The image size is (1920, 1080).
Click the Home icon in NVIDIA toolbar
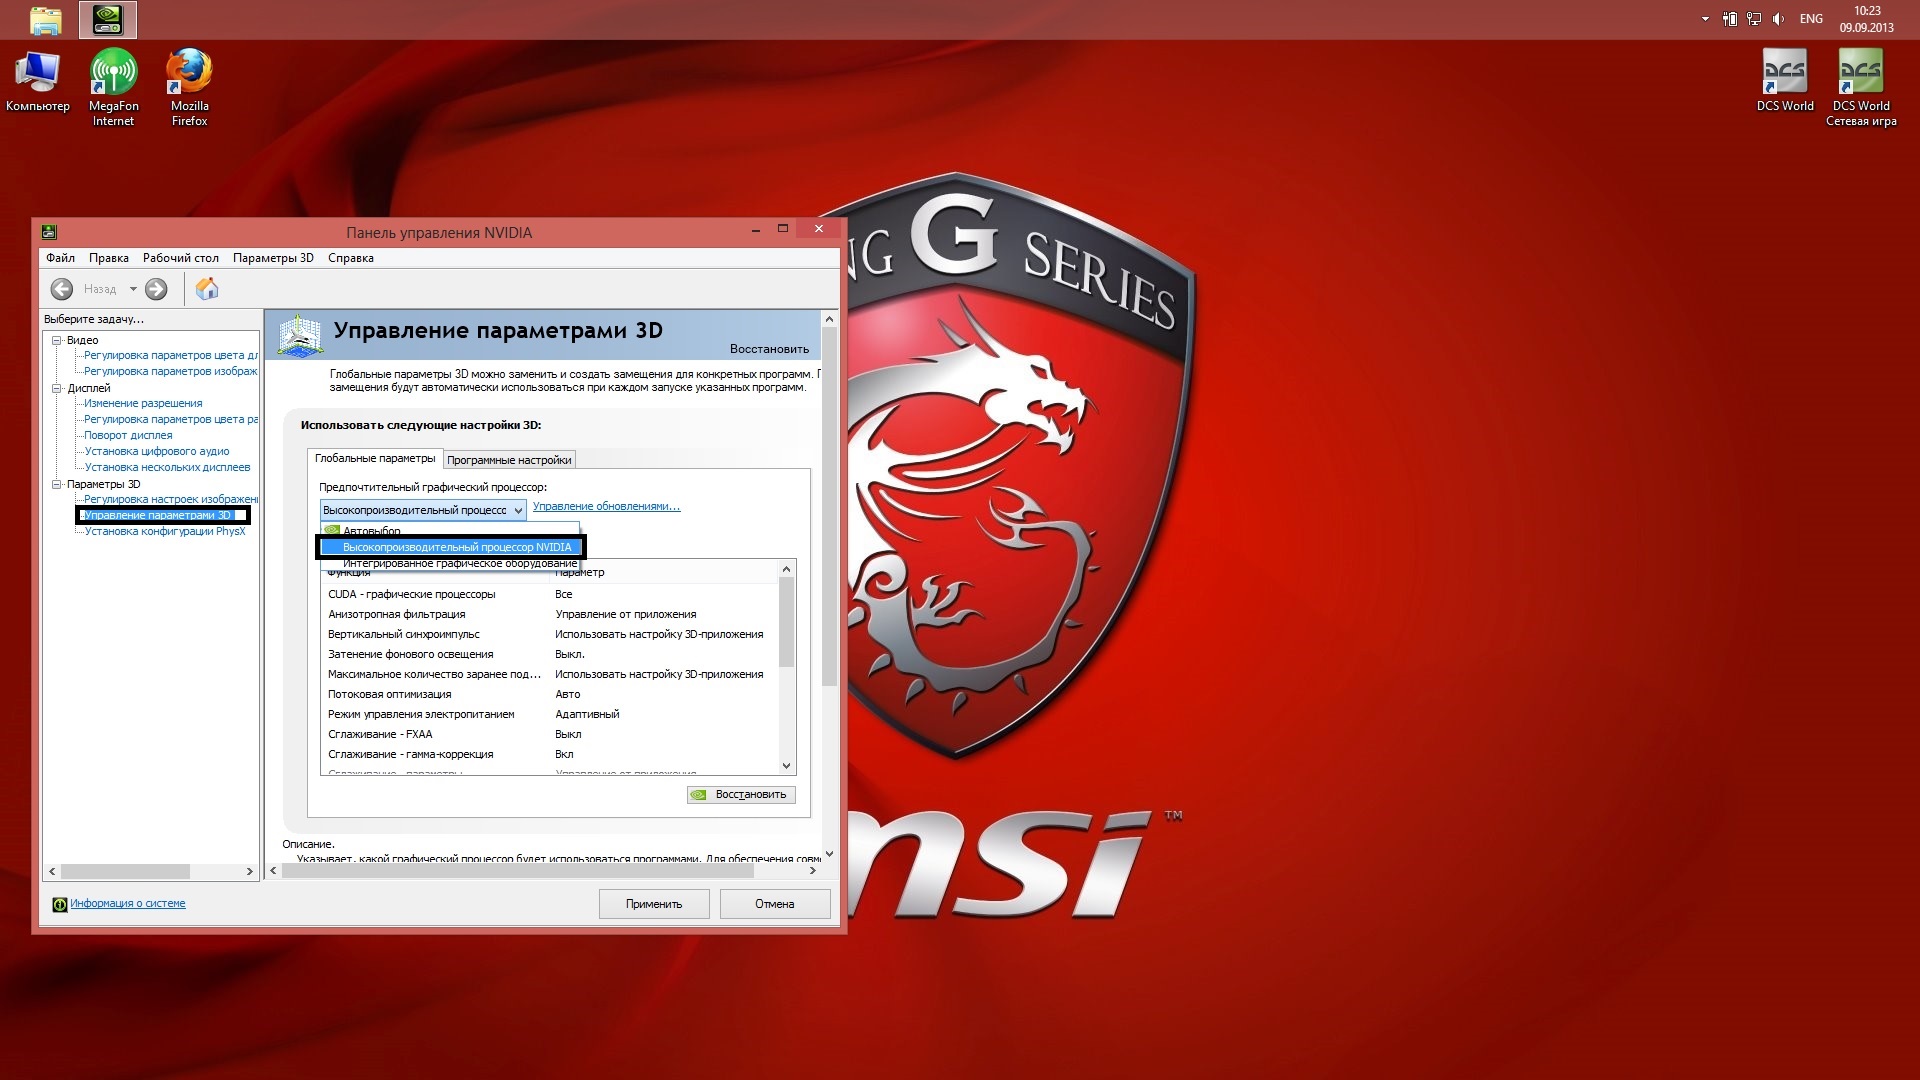pos(207,289)
